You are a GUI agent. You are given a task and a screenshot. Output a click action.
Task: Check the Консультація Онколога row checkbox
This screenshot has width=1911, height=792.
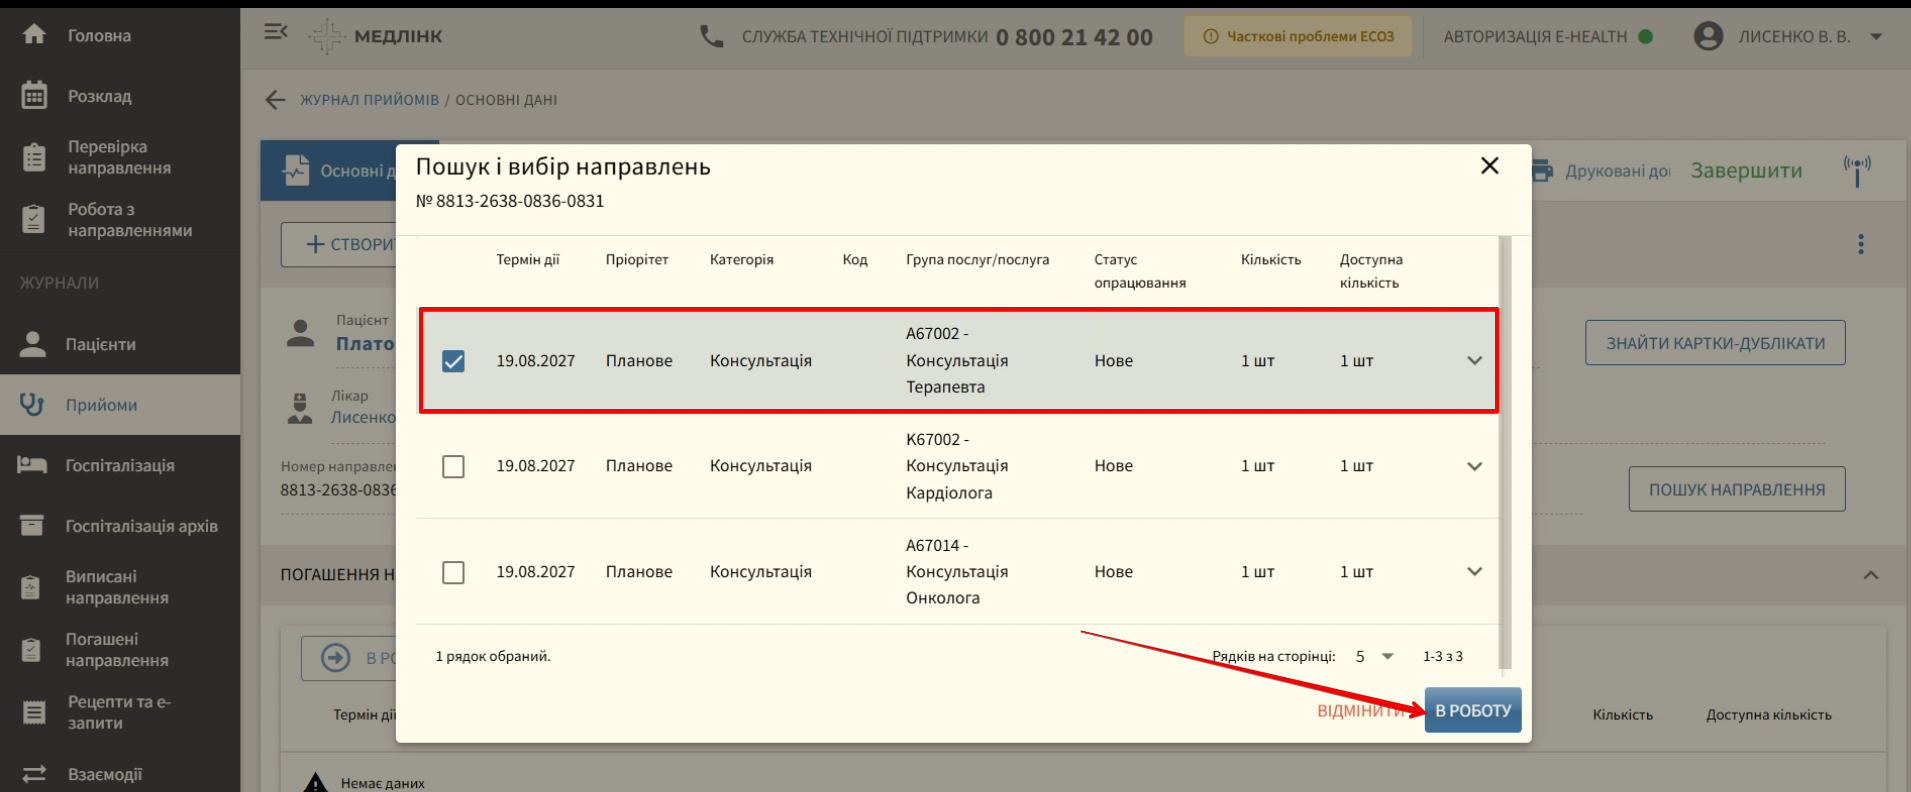point(453,573)
